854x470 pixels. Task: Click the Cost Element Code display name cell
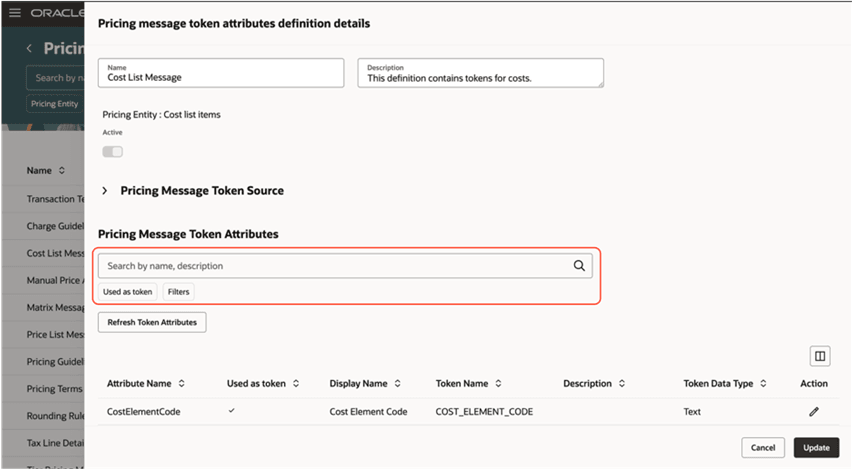[x=368, y=412]
